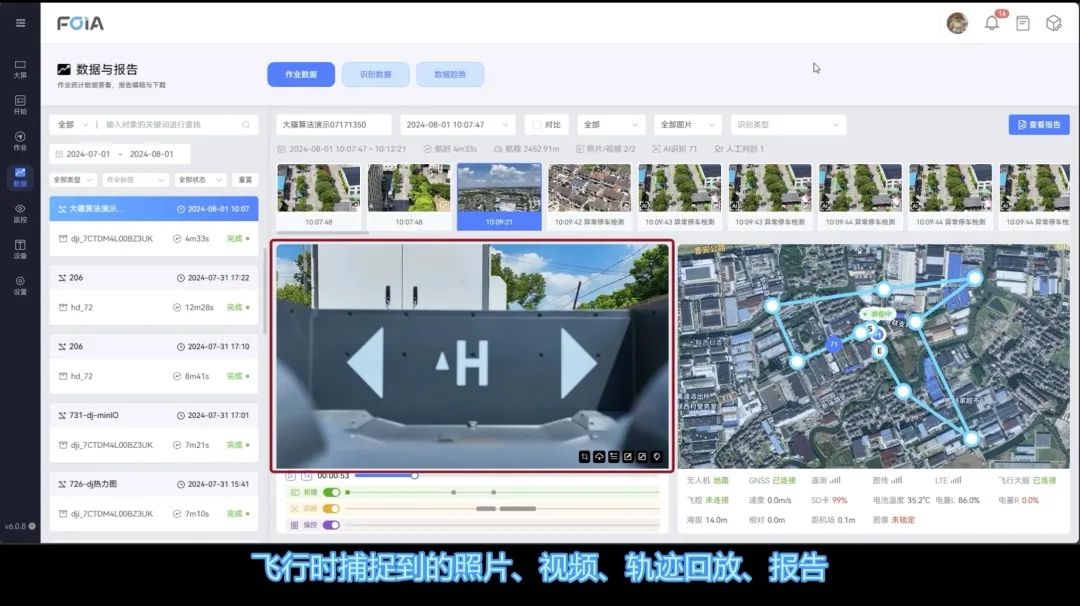Click the video playback progress slider handle
This screenshot has width=1080, height=606.
click(x=414, y=475)
